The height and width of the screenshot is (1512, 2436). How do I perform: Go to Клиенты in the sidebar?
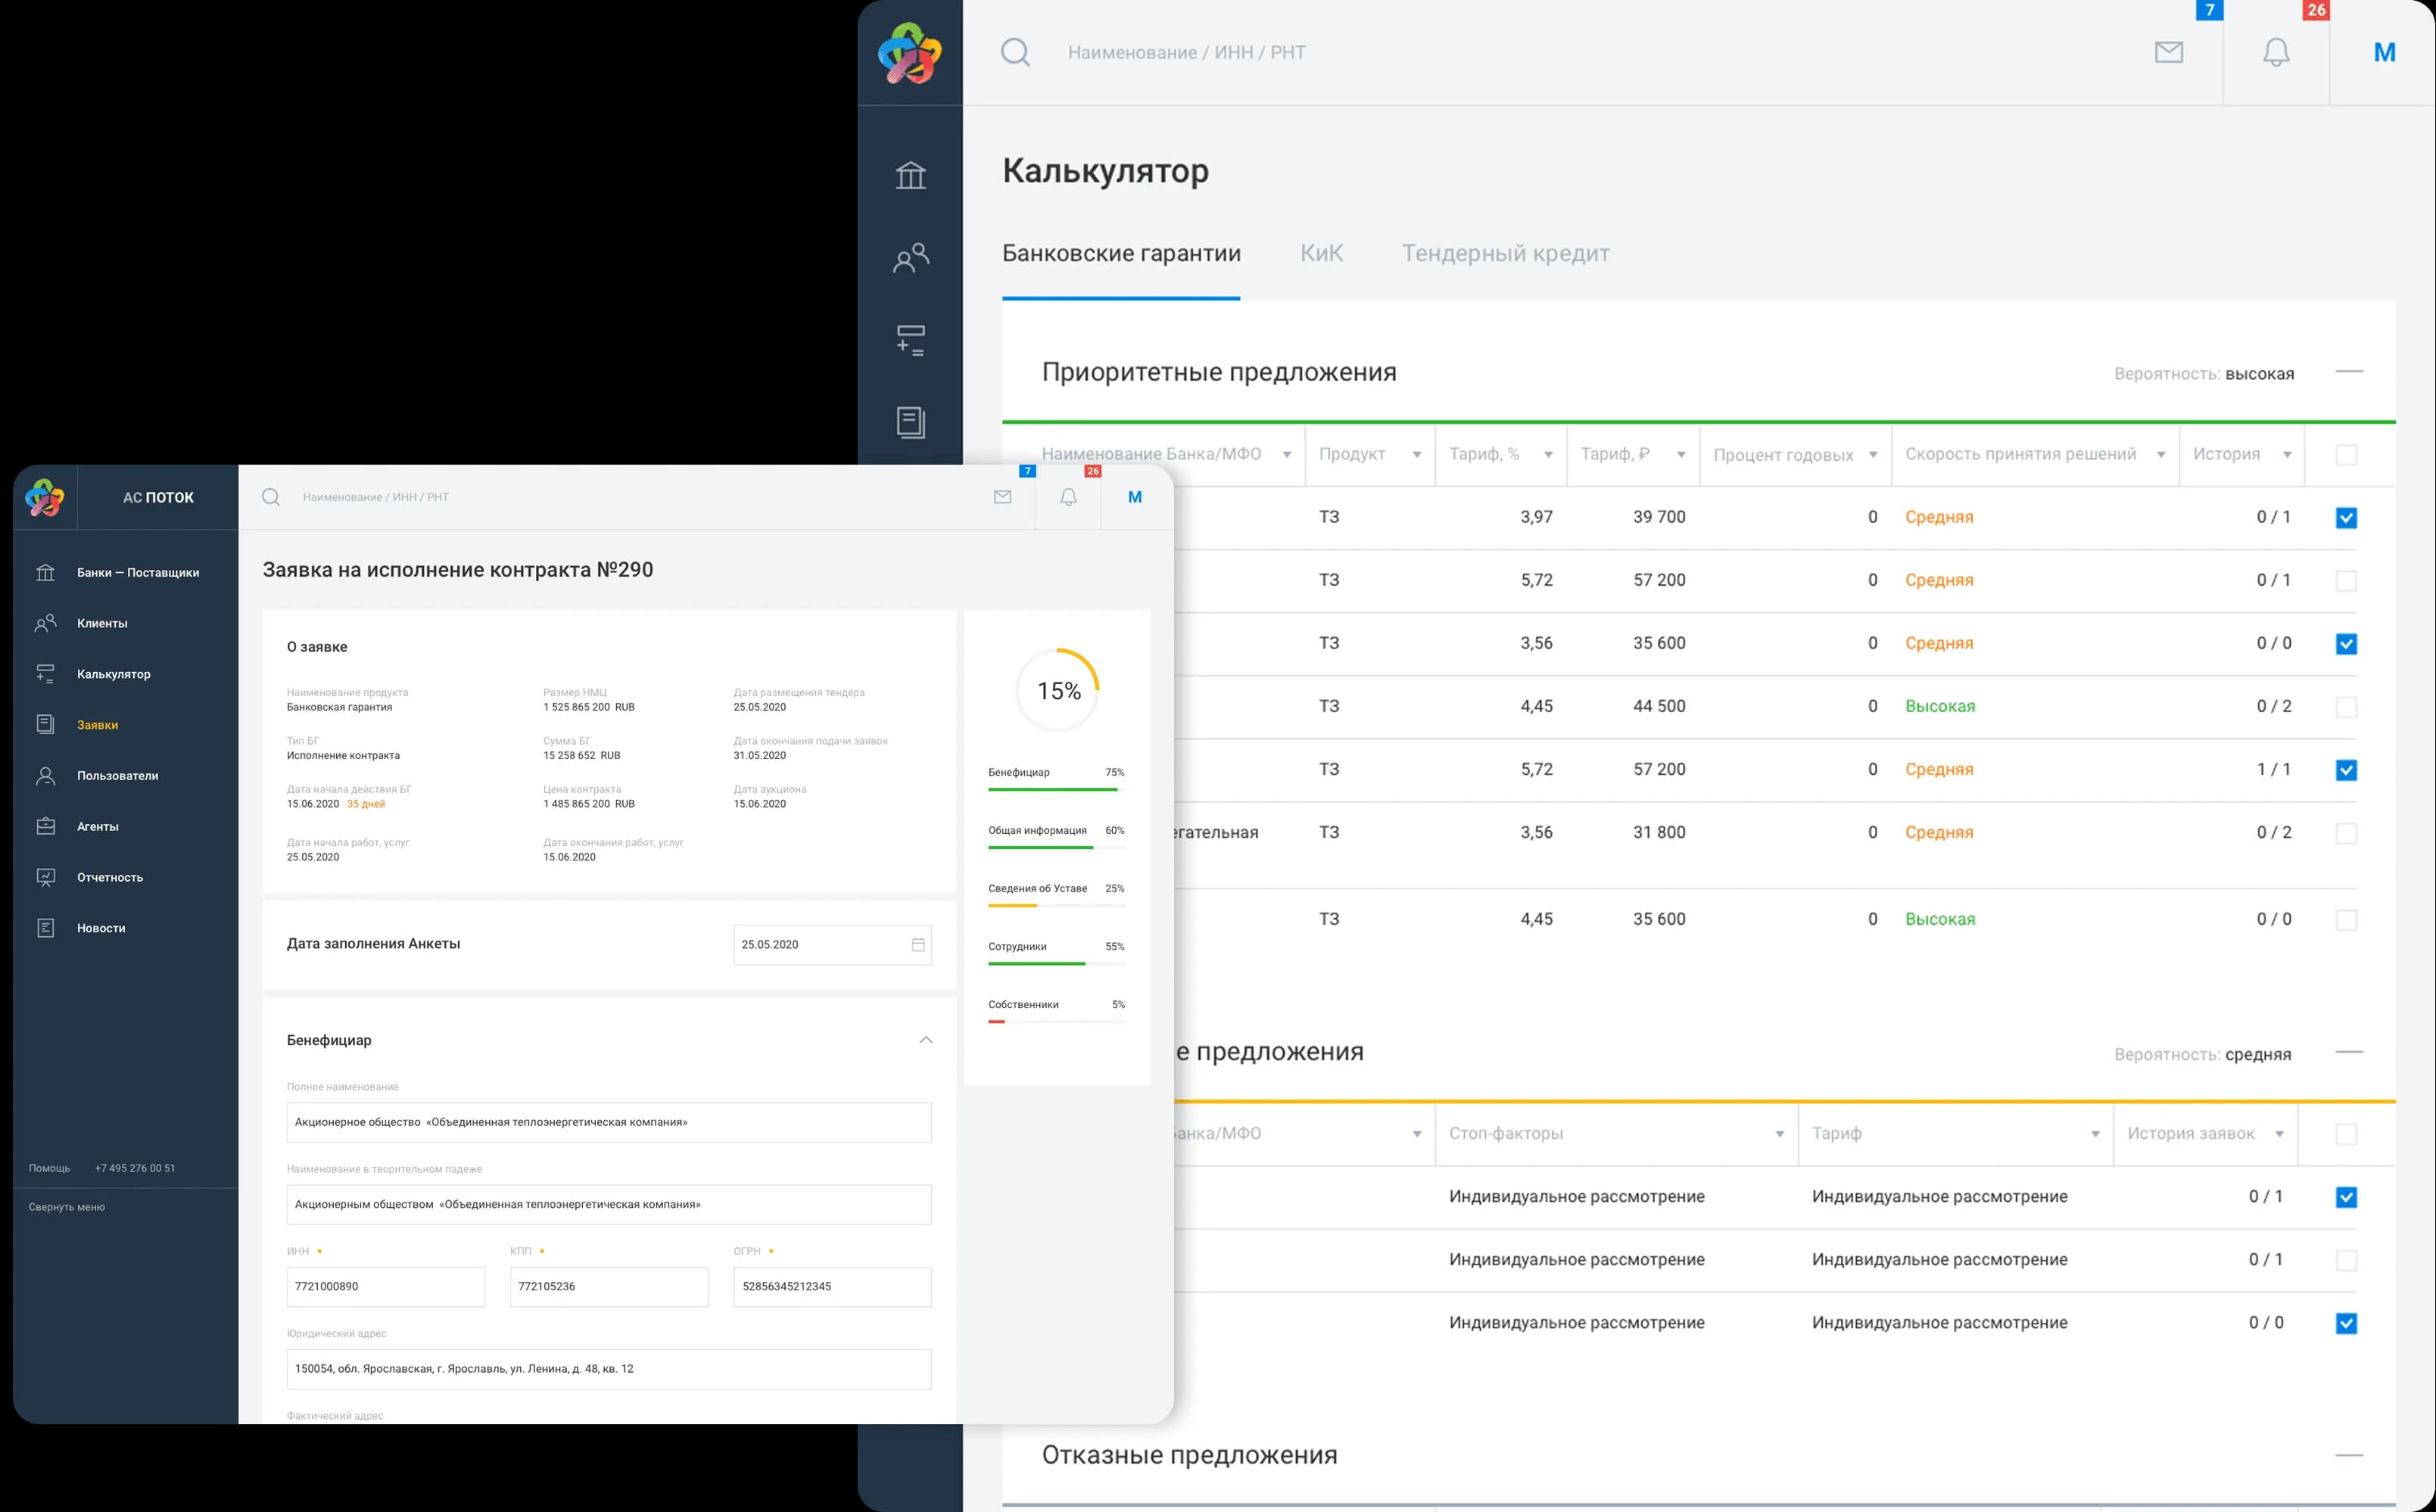(102, 623)
